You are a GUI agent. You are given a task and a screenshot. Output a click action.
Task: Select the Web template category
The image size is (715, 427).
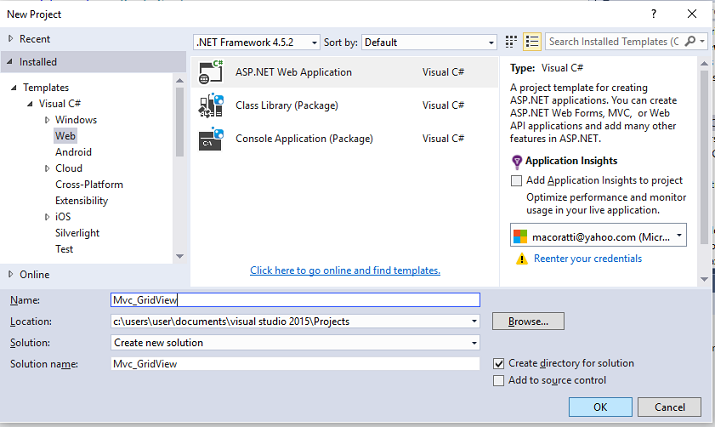(65, 136)
